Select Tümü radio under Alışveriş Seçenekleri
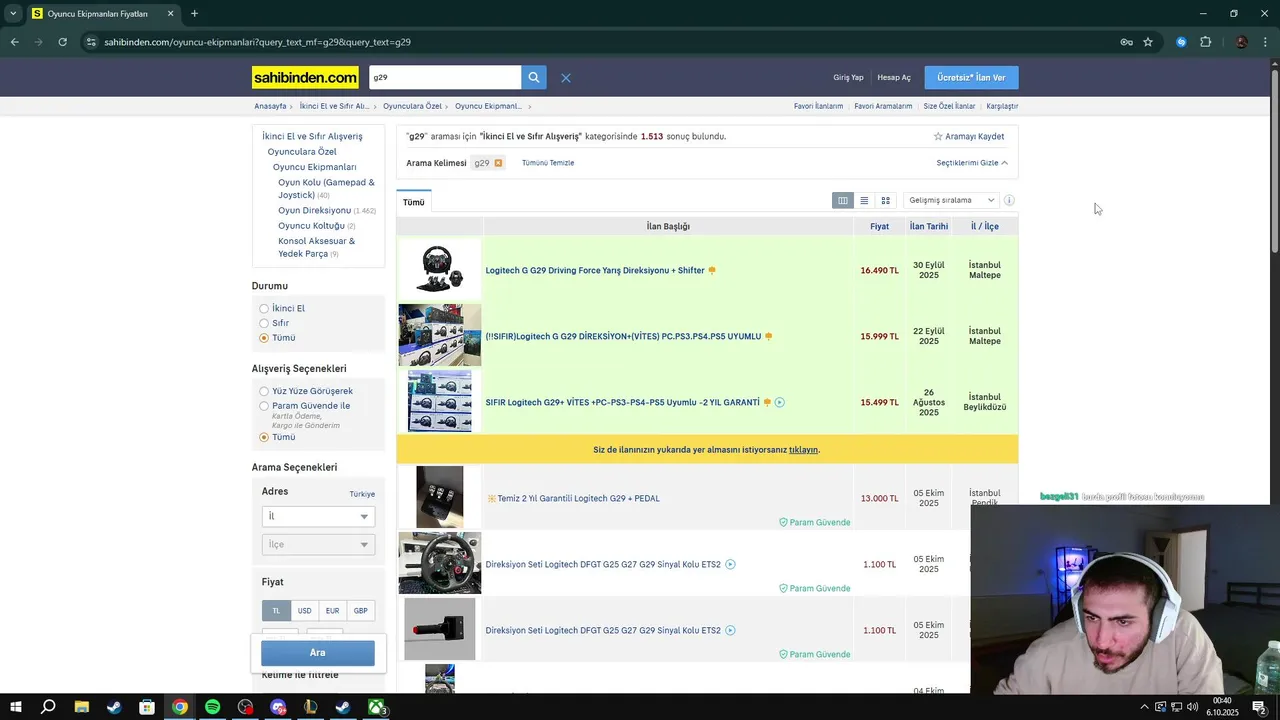The image size is (1280, 720). (x=264, y=437)
